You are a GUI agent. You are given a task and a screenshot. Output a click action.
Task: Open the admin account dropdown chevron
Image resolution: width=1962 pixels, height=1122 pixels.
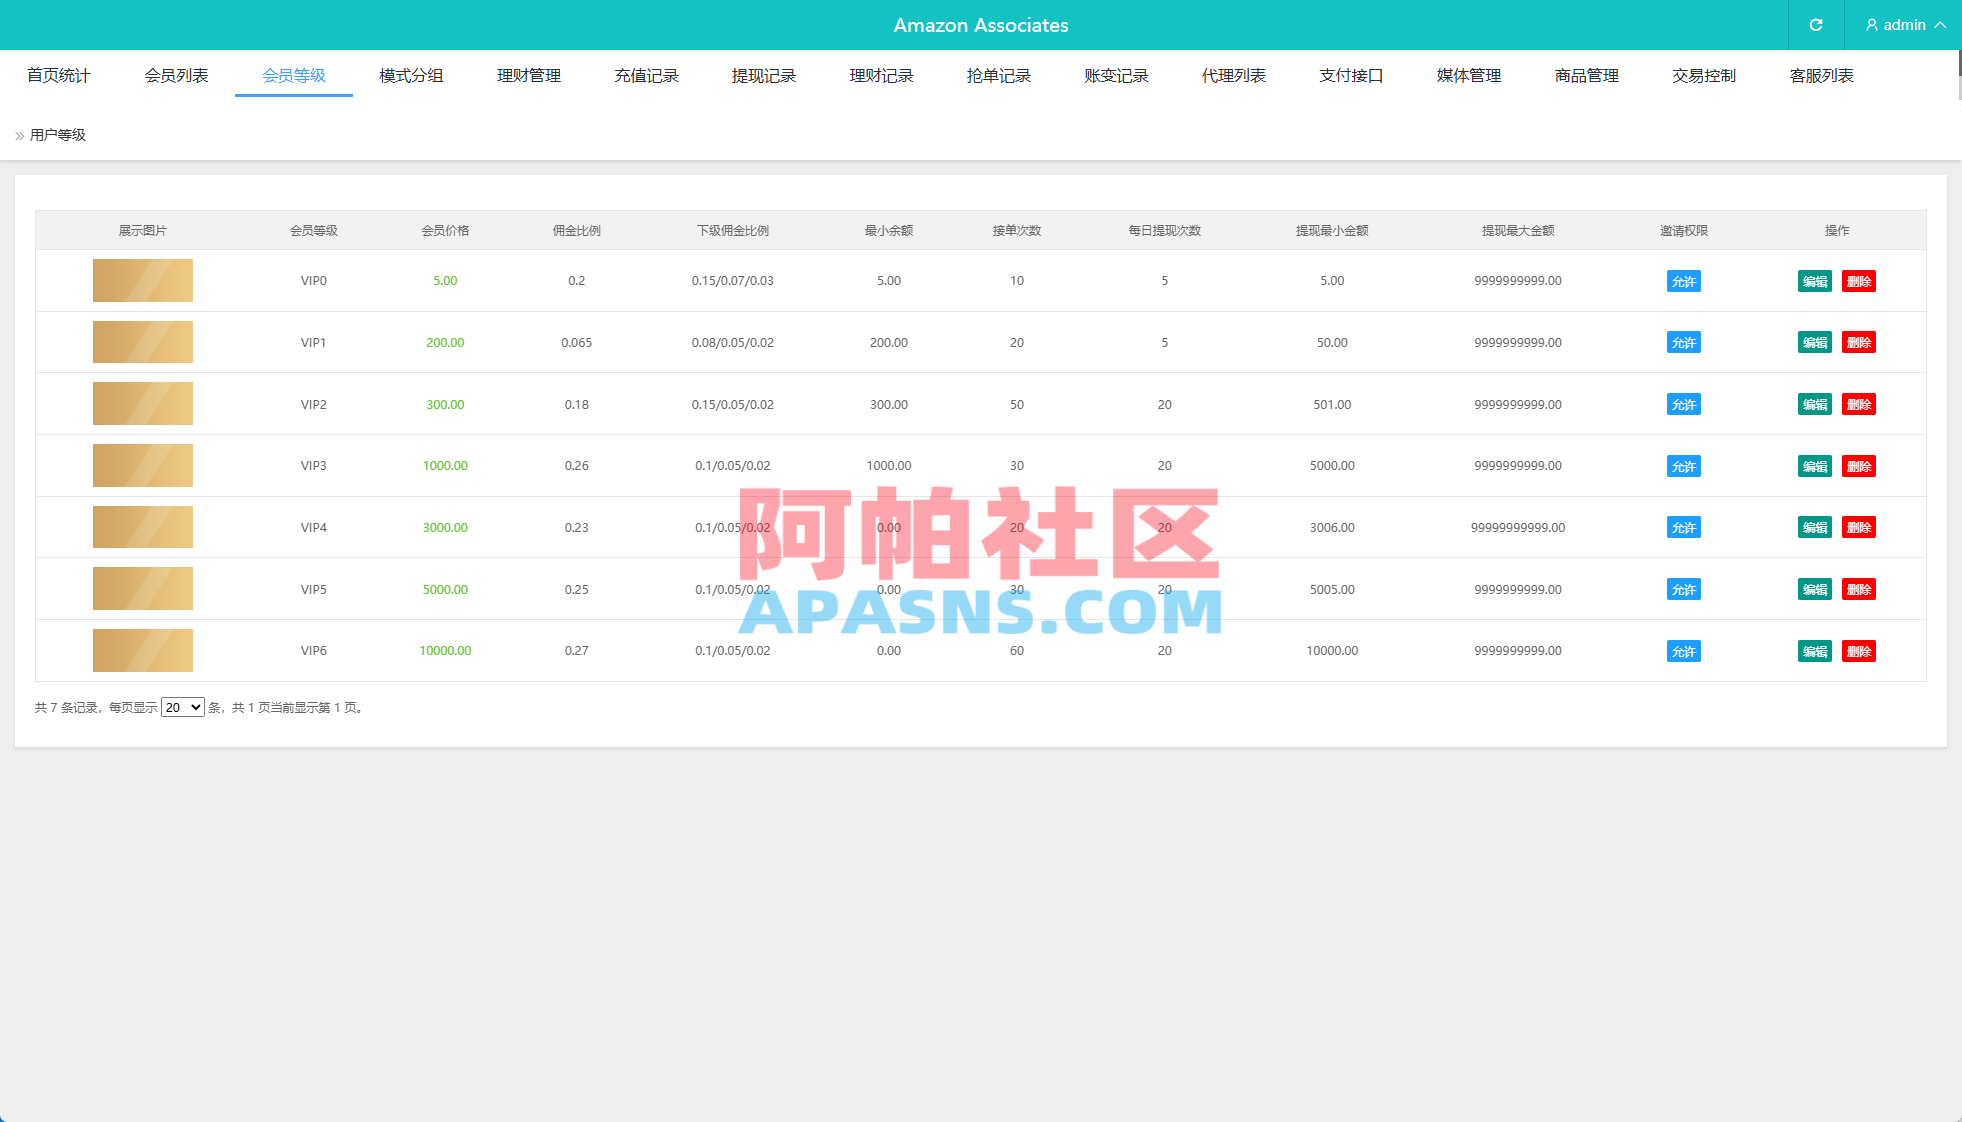[1941, 25]
